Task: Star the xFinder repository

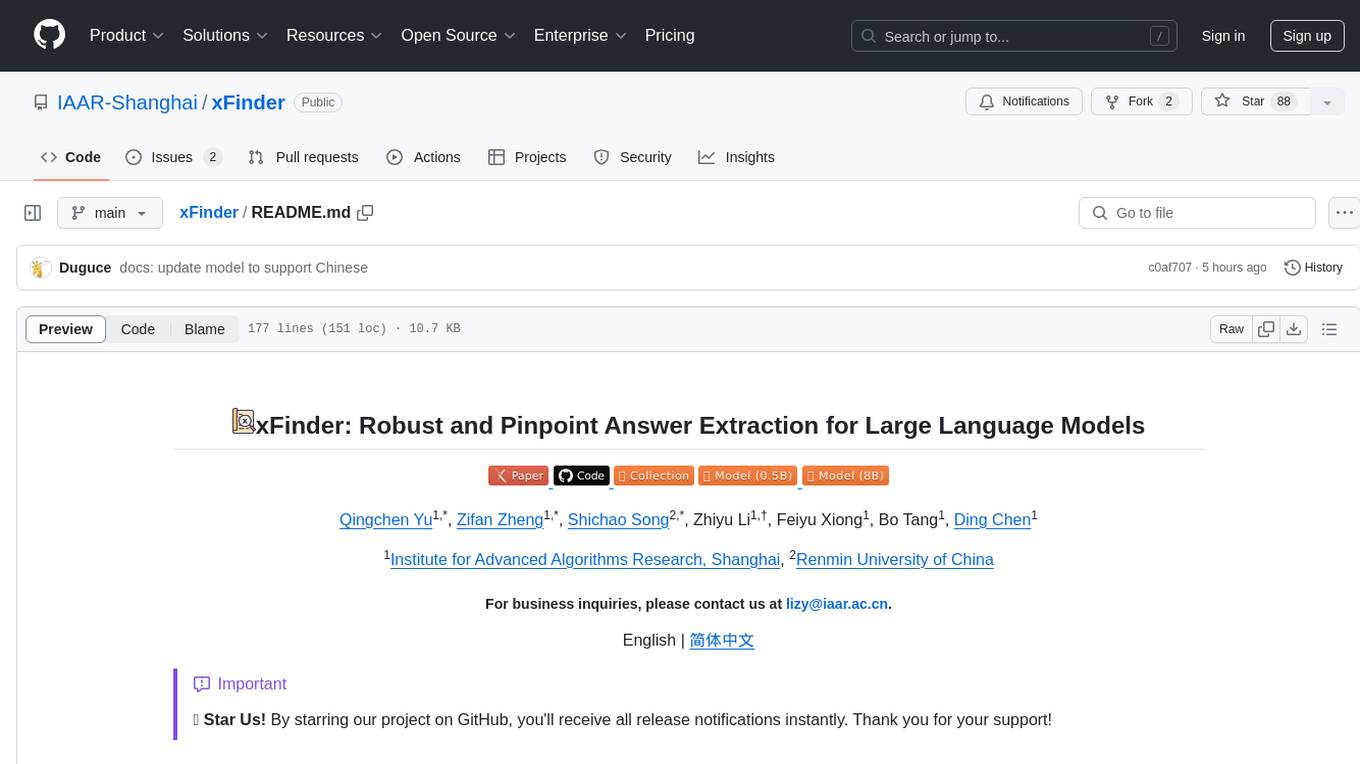Action: (x=1255, y=101)
